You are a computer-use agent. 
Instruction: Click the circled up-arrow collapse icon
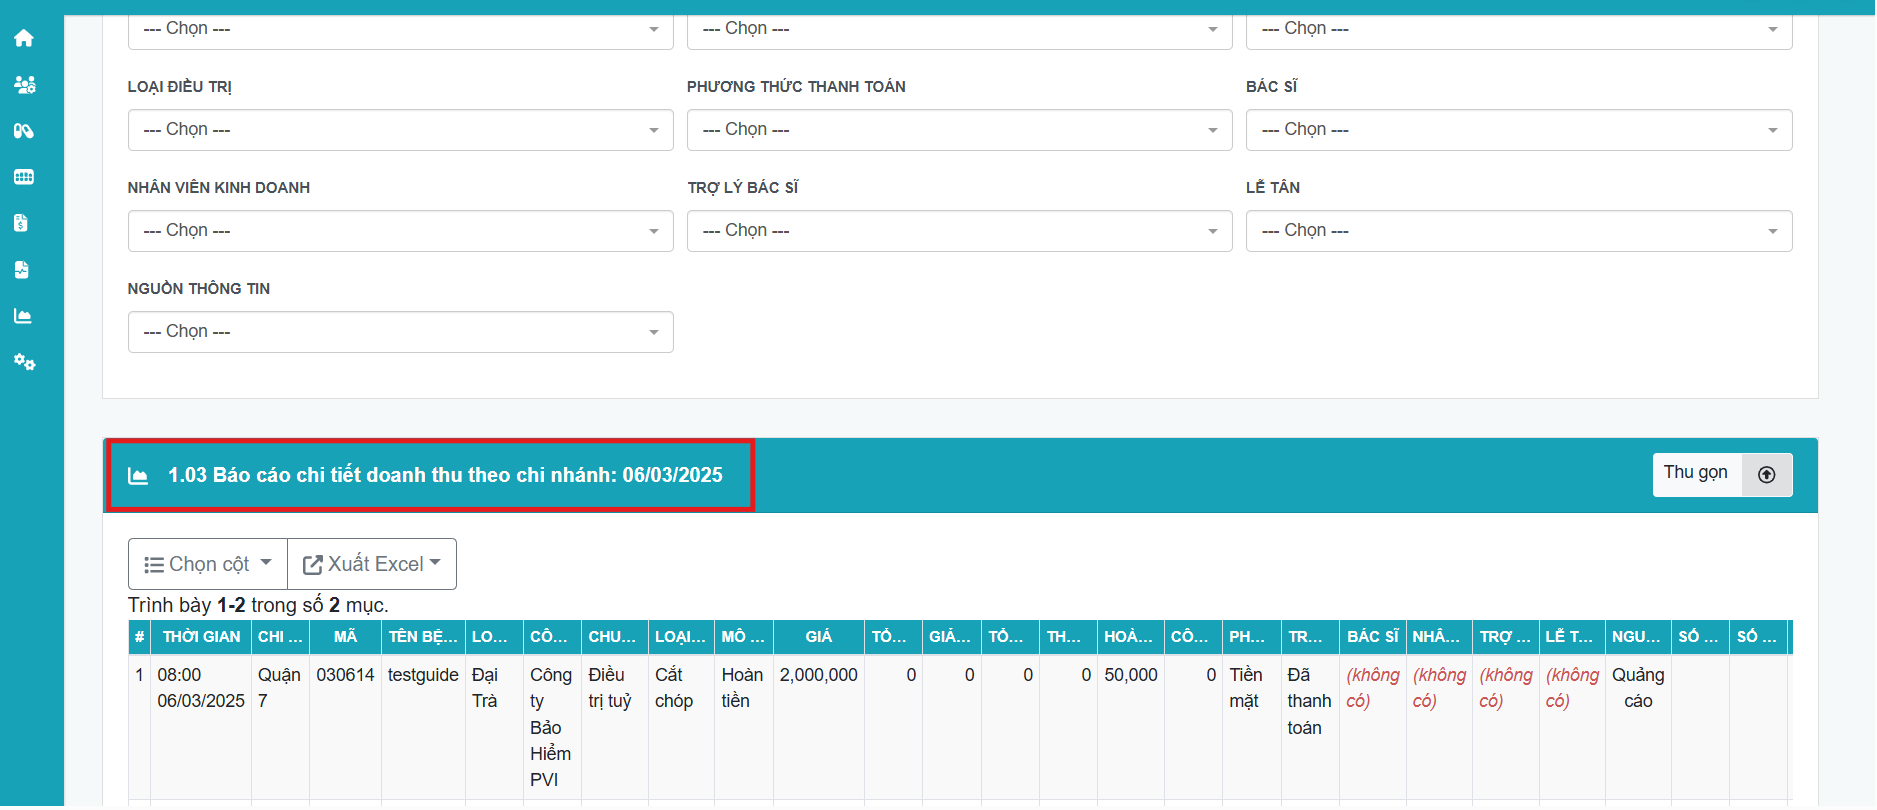(x=1766, y=475)
